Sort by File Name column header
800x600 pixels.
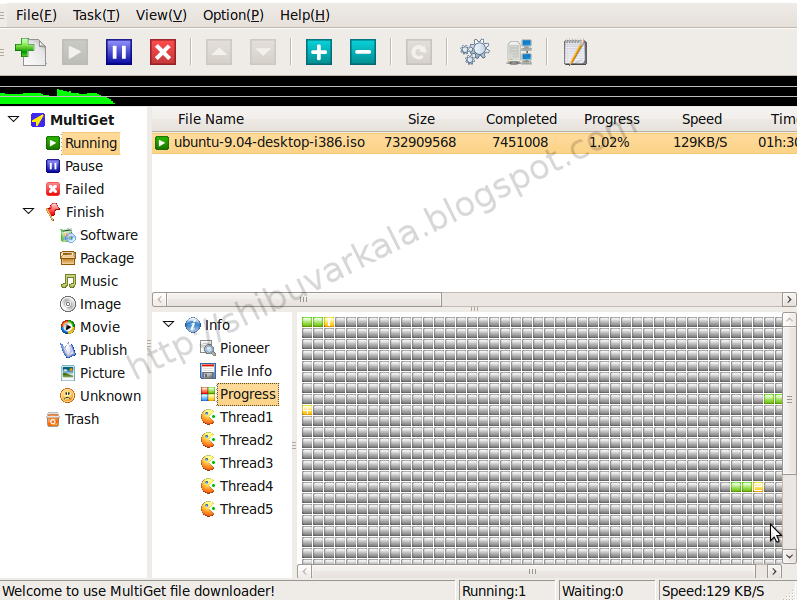click(211, 119)
